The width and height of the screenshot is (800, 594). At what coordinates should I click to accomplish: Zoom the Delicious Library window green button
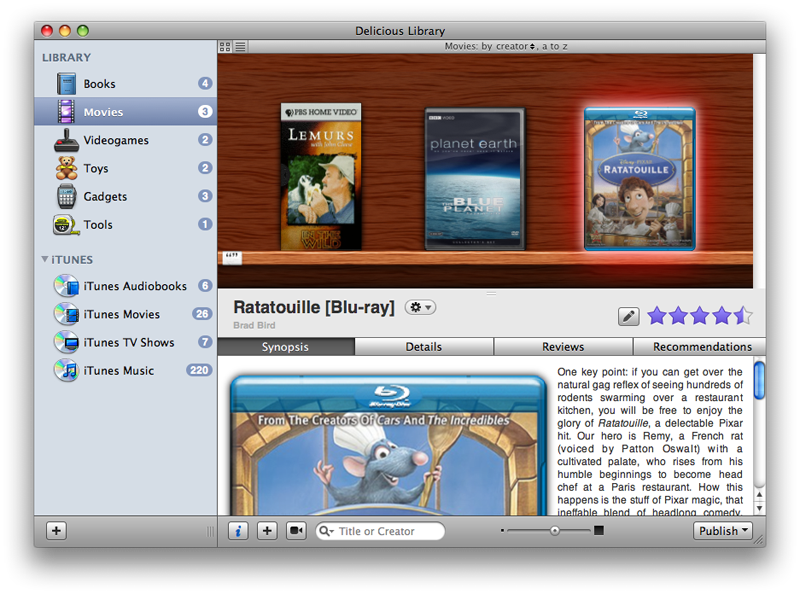point(83,31)
